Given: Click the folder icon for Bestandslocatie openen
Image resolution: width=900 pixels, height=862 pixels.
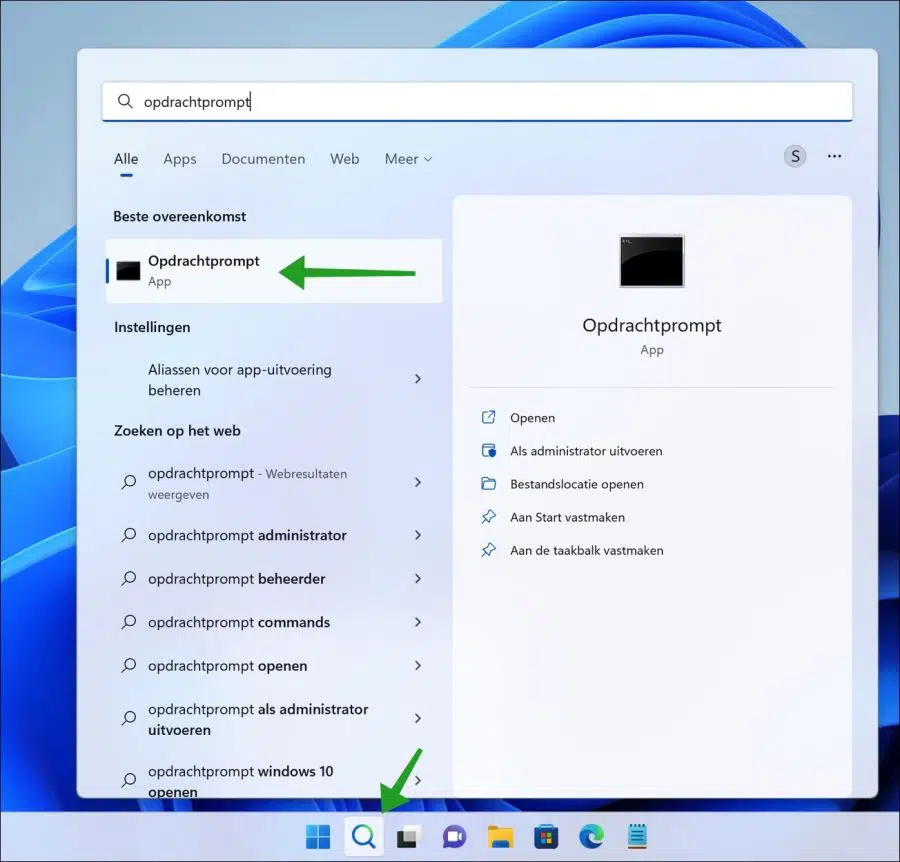Looking at the screenshot, I should point(488,484).
